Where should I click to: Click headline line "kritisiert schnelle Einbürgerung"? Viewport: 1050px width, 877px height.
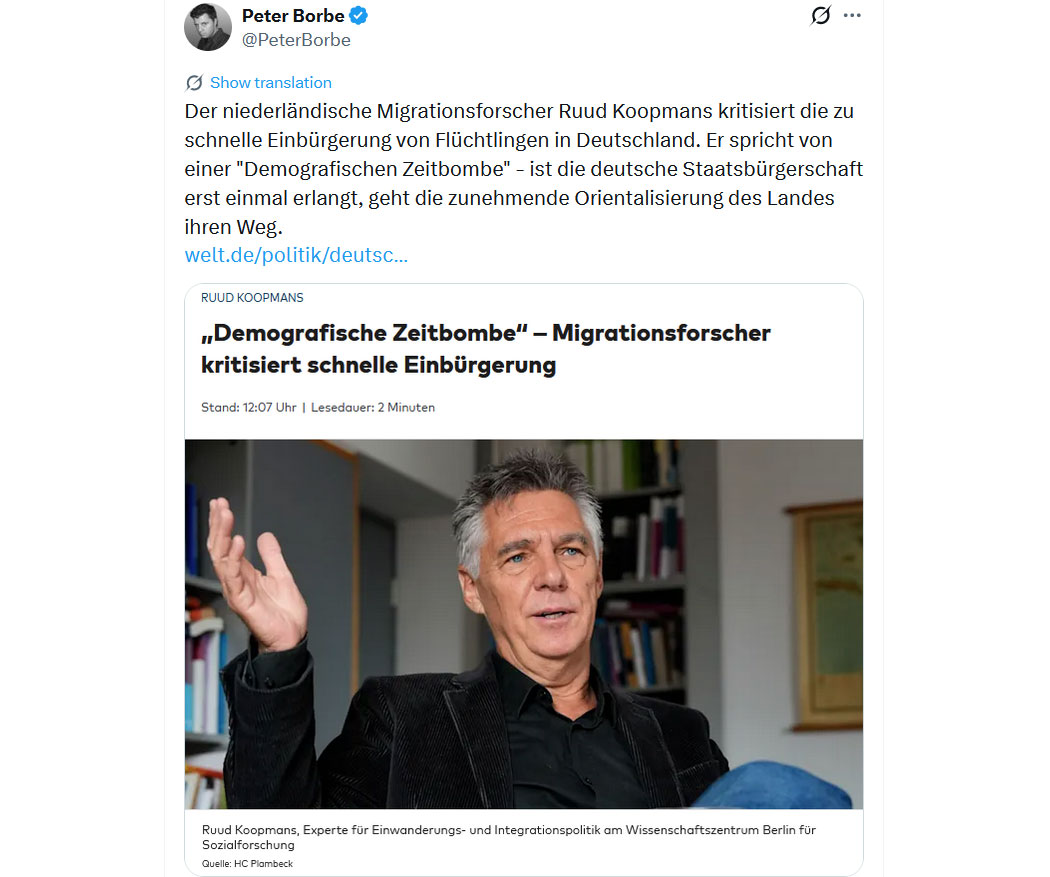click(378, 365)
